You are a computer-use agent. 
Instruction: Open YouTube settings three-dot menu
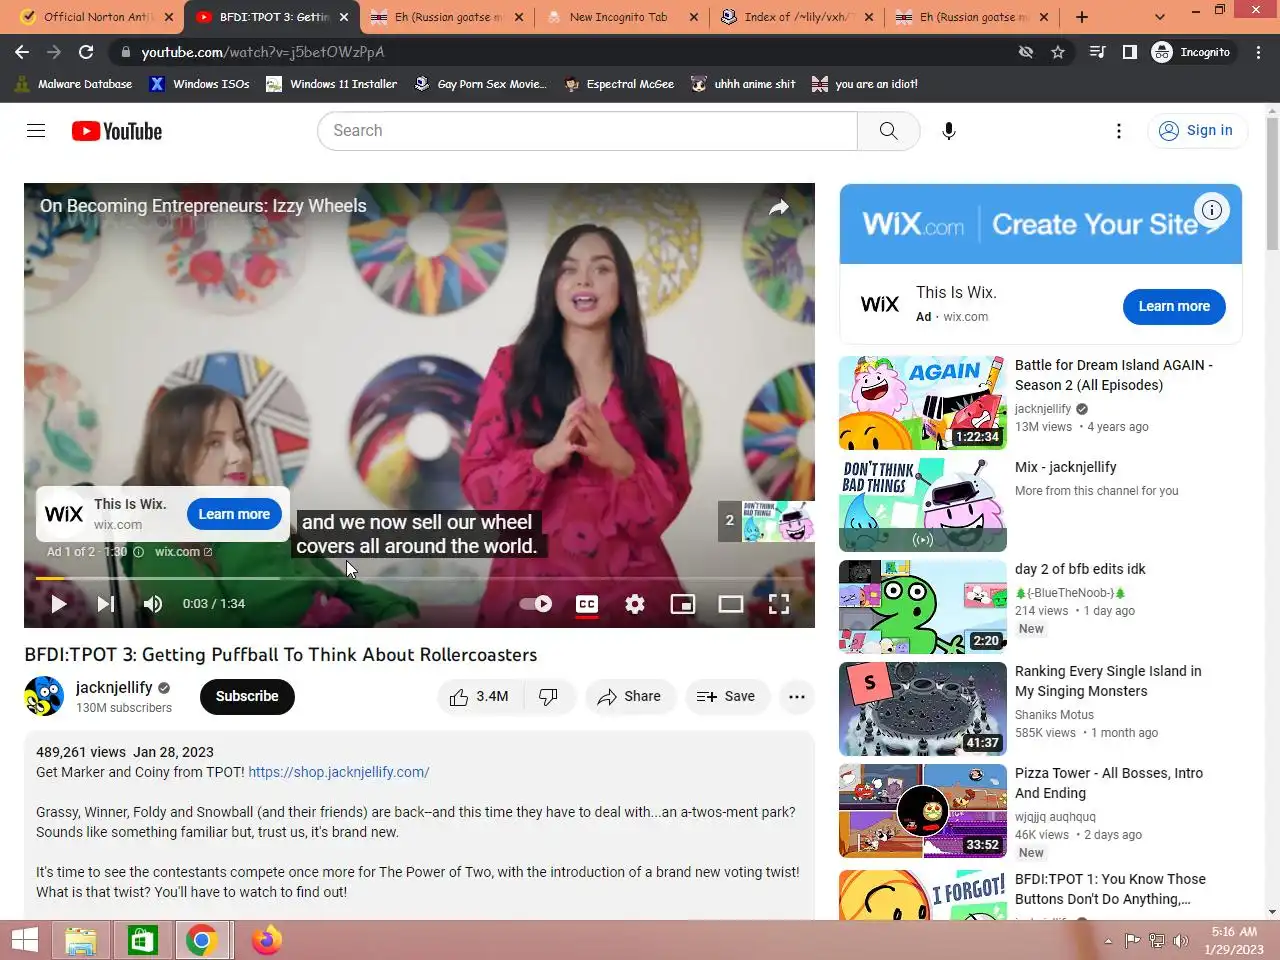pyautogui.click(x=1119, y=131)
